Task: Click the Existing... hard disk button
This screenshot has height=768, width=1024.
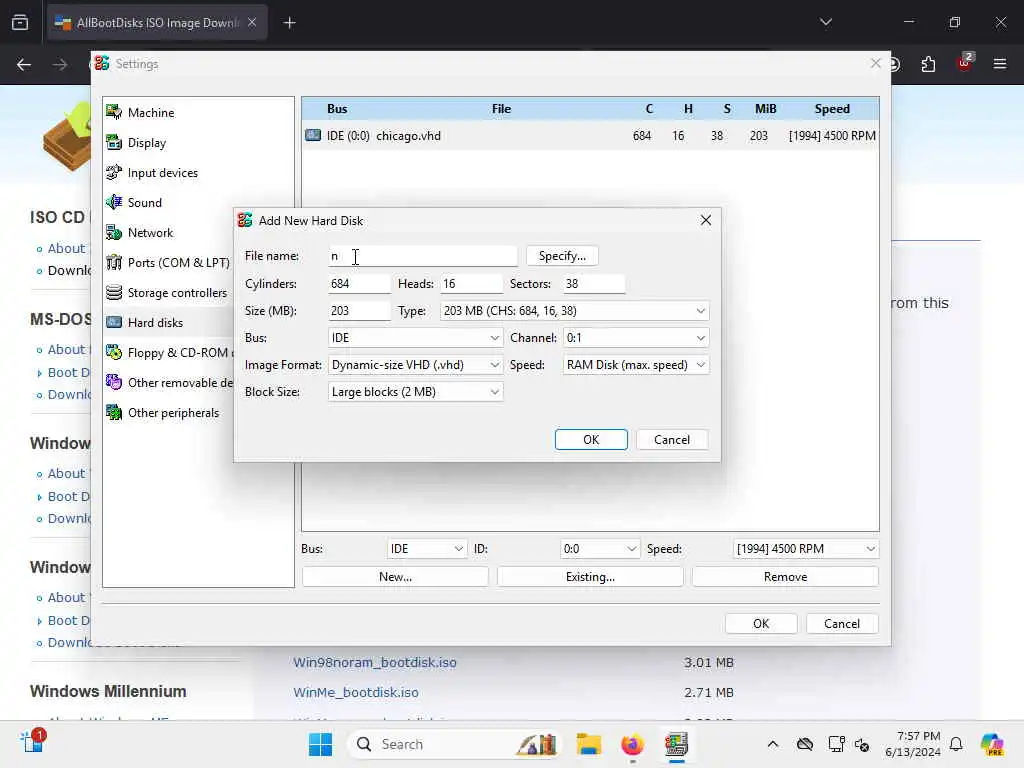Action: [x=590, y=577]
